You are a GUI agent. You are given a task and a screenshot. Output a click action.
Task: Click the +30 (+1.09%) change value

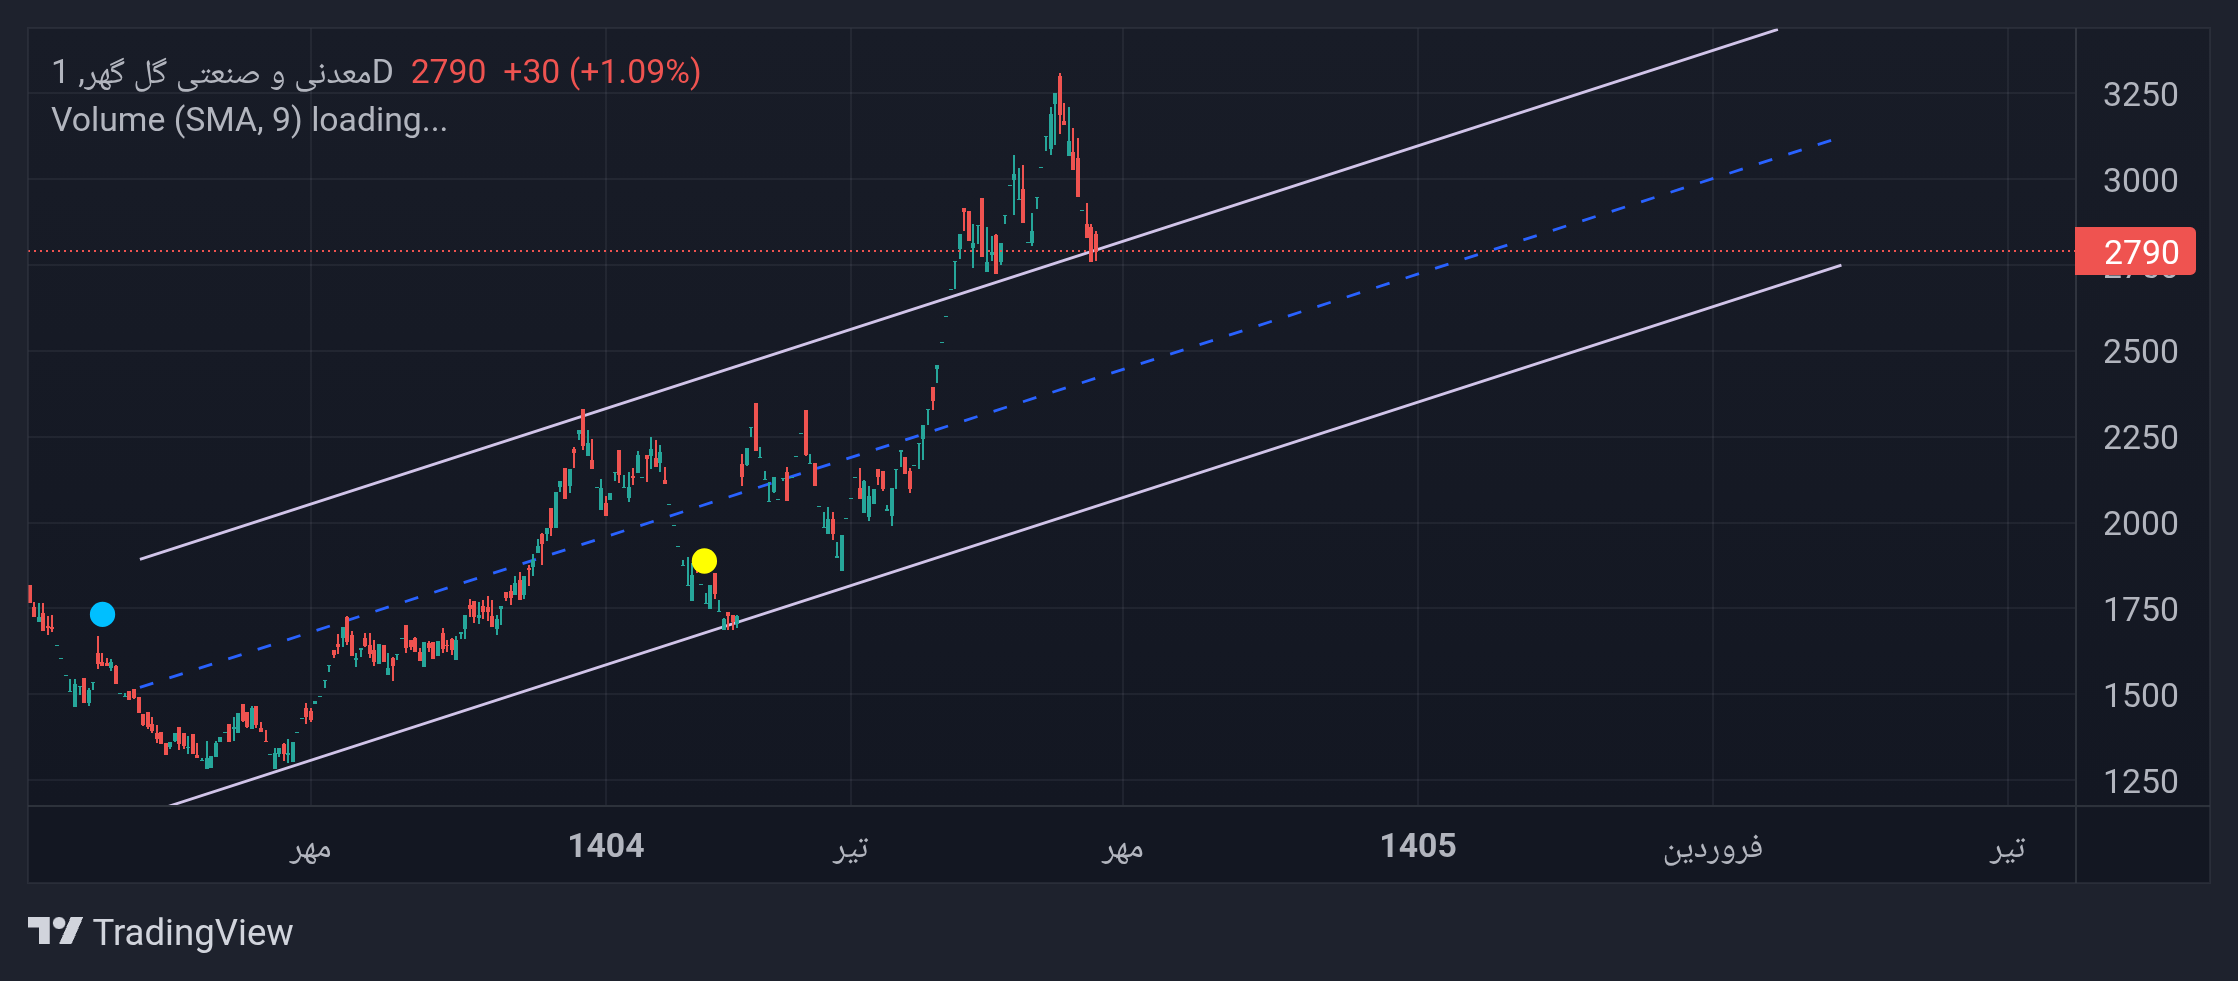click(601, 72)
